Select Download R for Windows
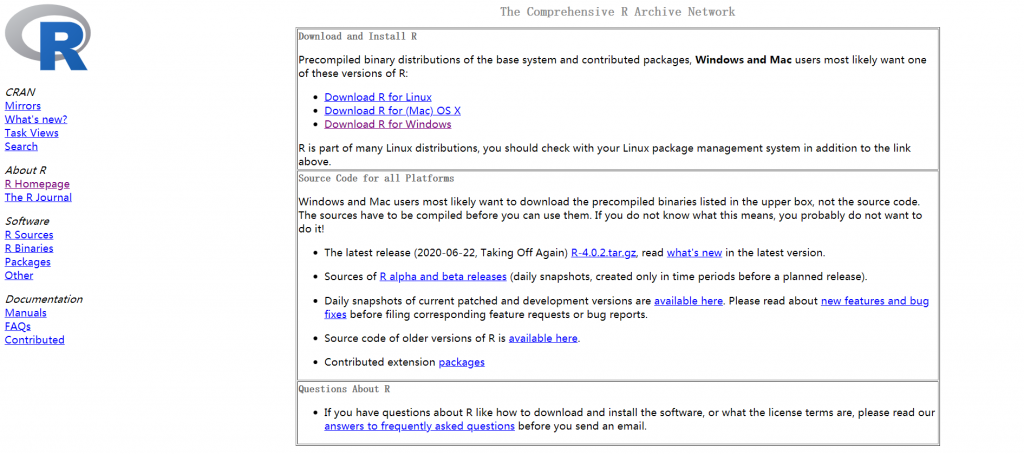 tap(388, 124)
